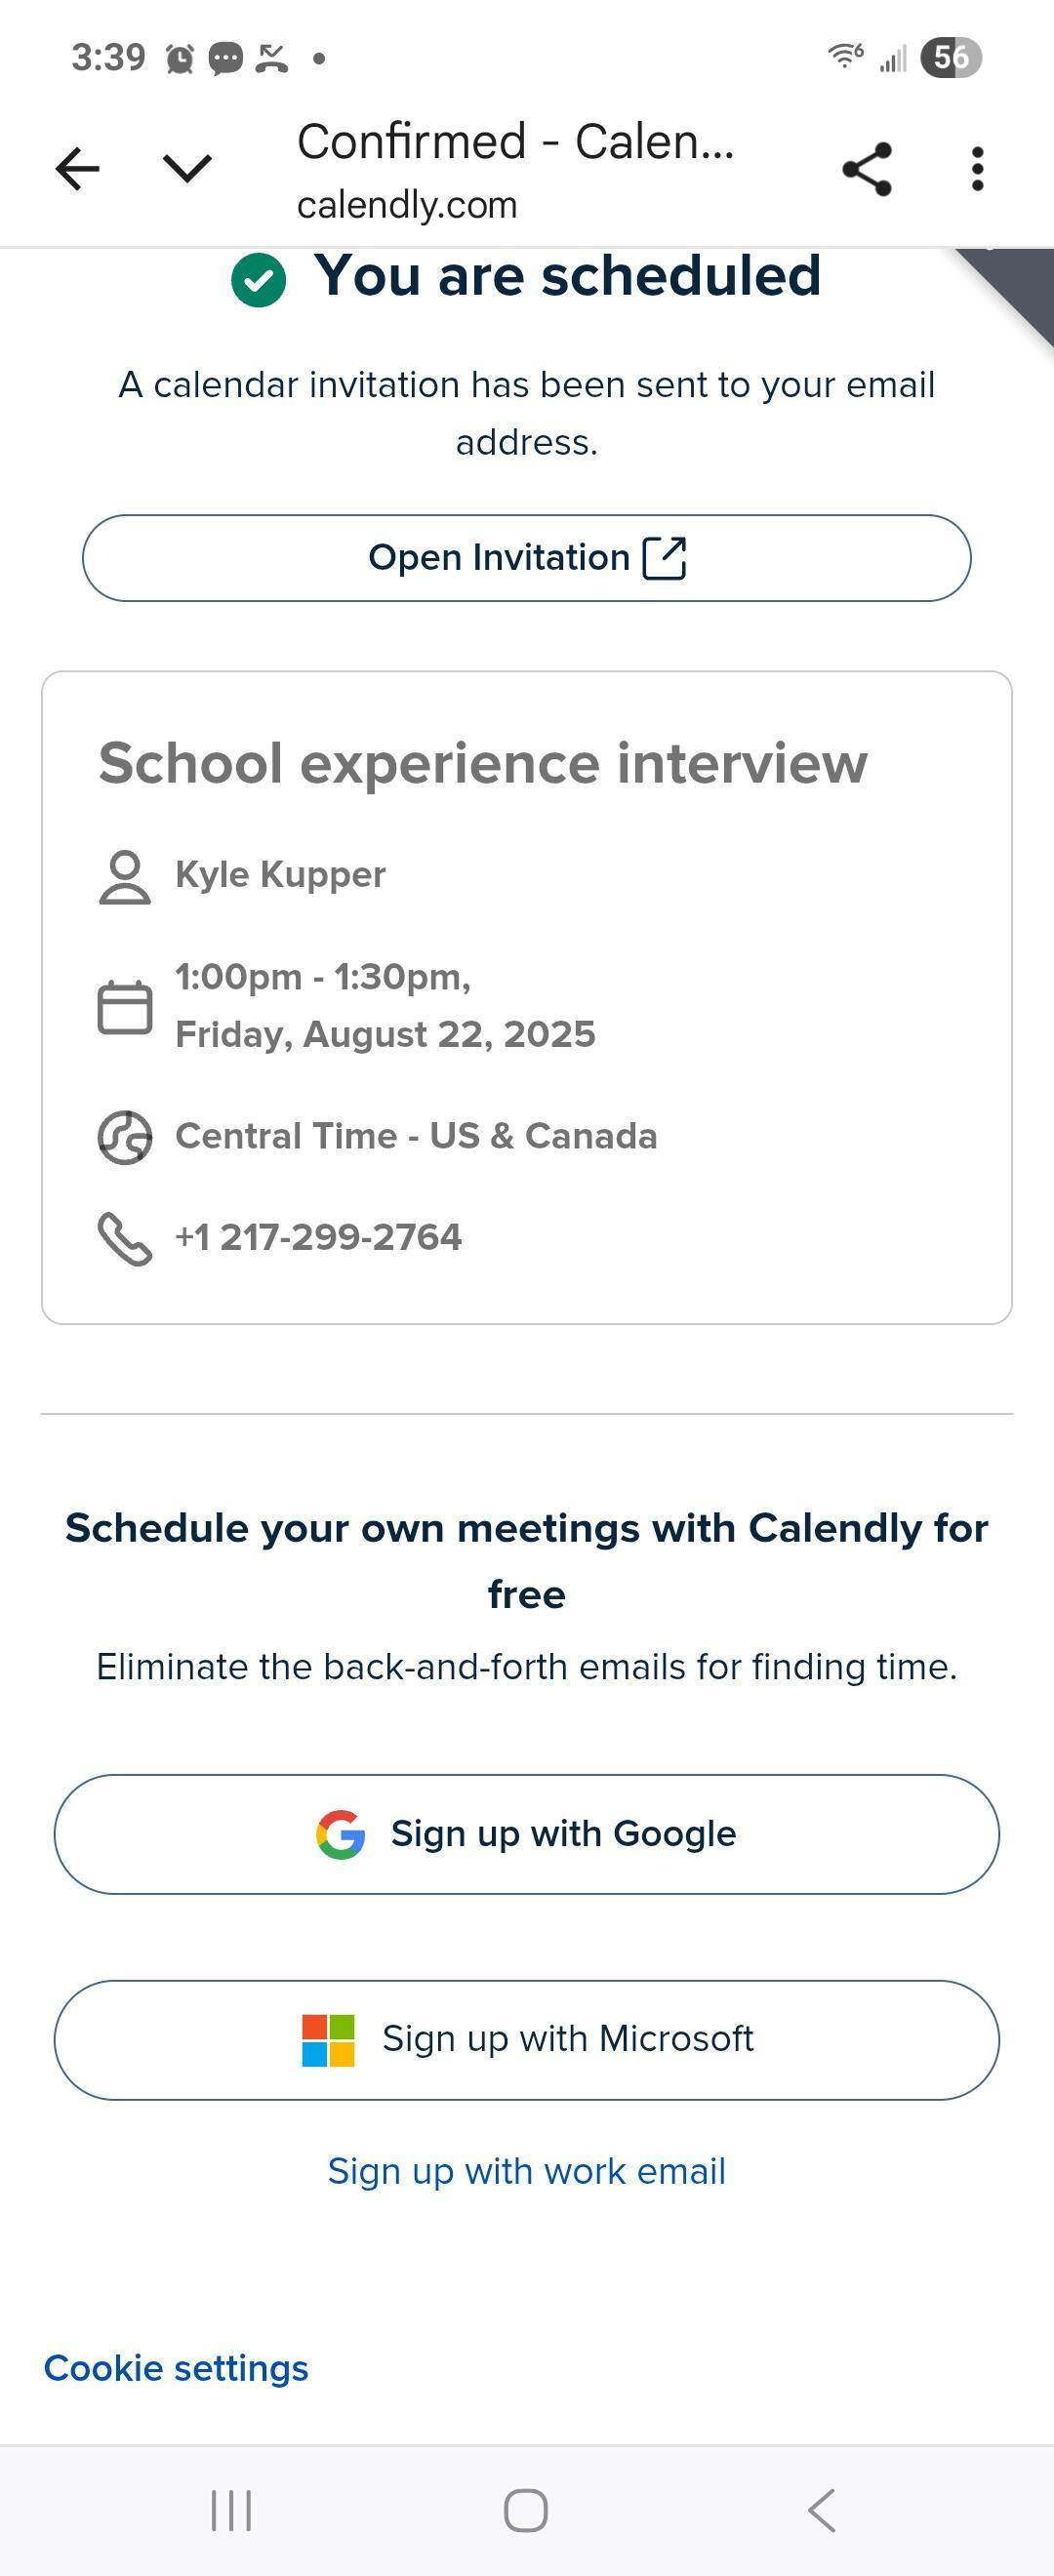Tap the person icon beside Kyle Kupper

pyautogui.click(x=125, y=877)
